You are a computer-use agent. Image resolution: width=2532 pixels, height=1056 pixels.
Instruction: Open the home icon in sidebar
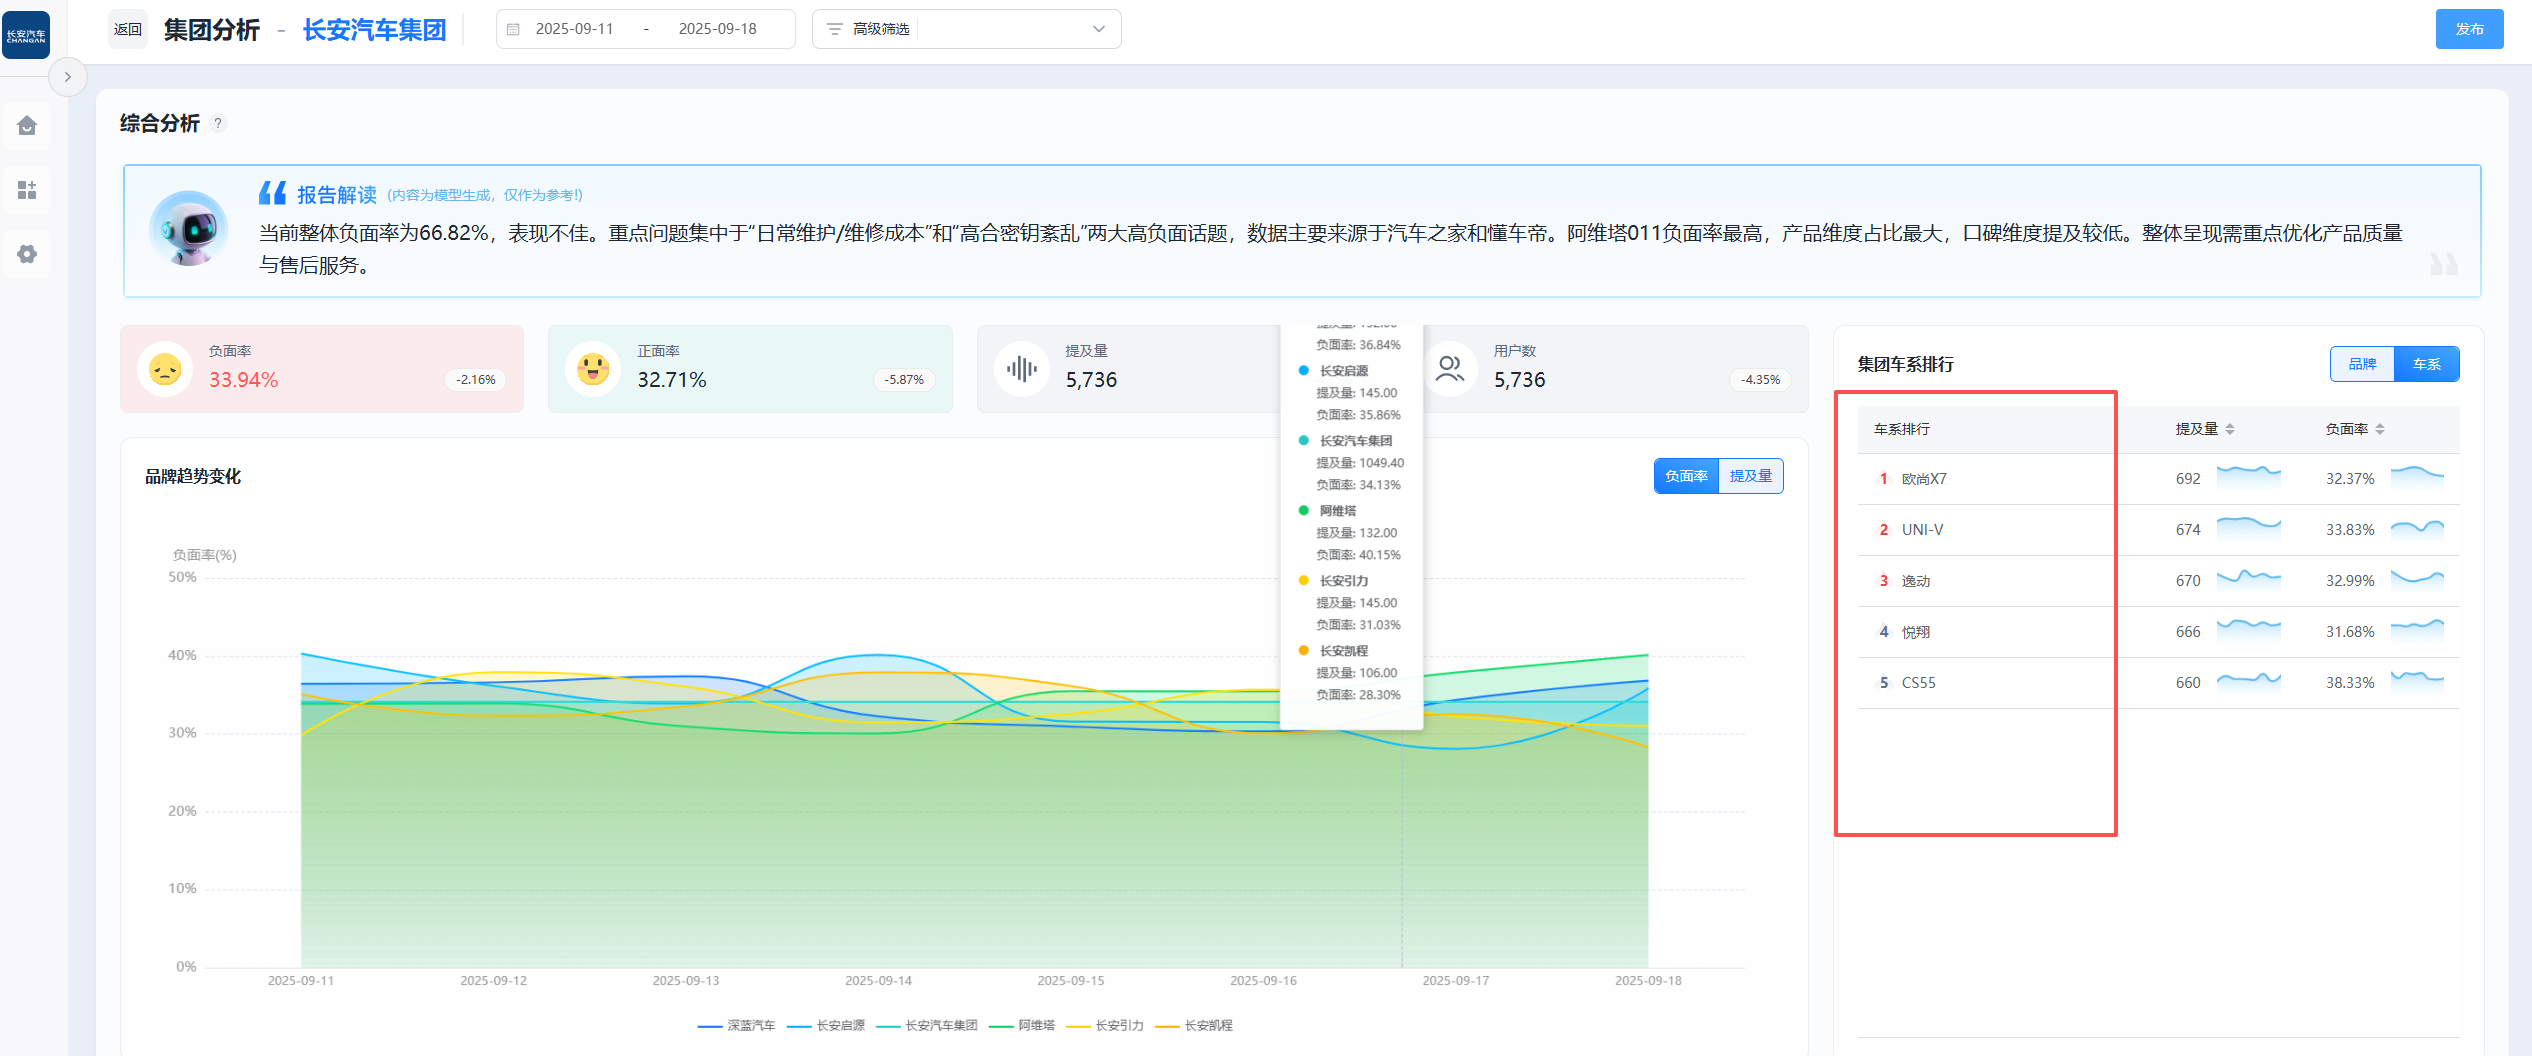[27, 126]
